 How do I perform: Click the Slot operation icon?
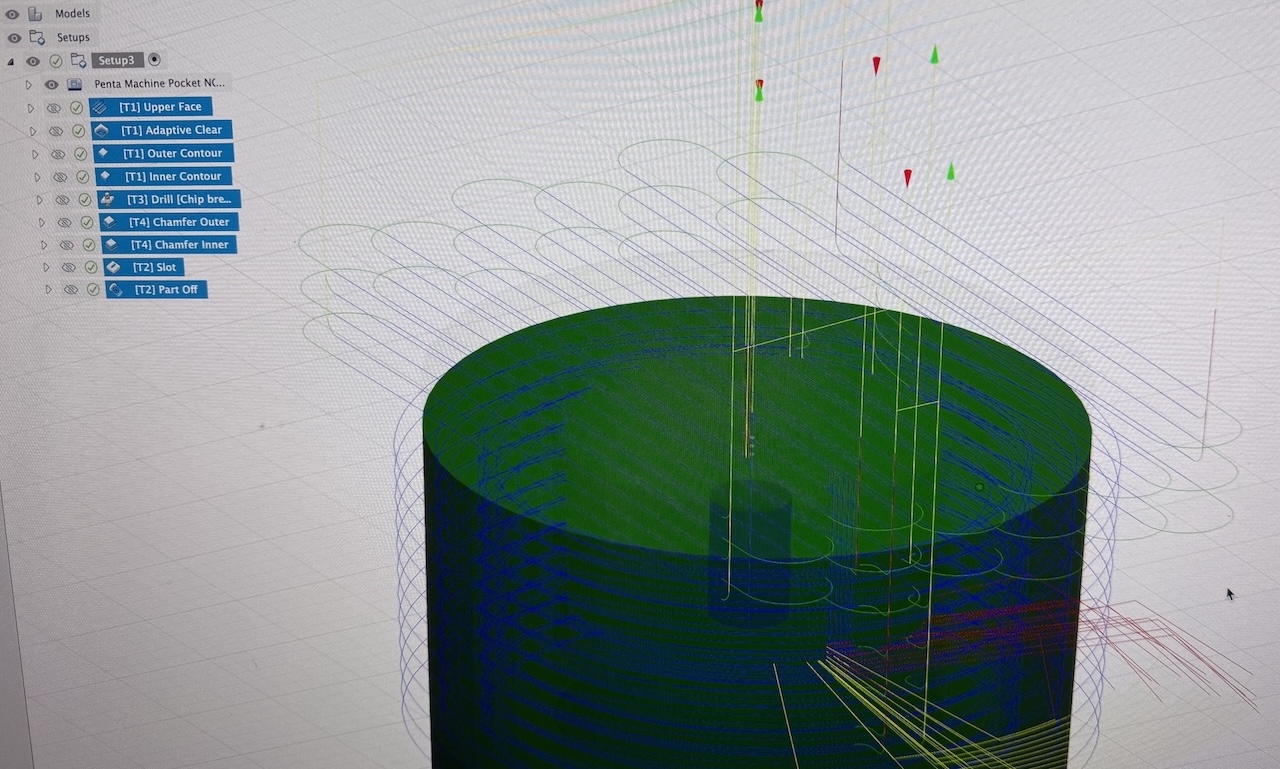(x=113, y=267)
